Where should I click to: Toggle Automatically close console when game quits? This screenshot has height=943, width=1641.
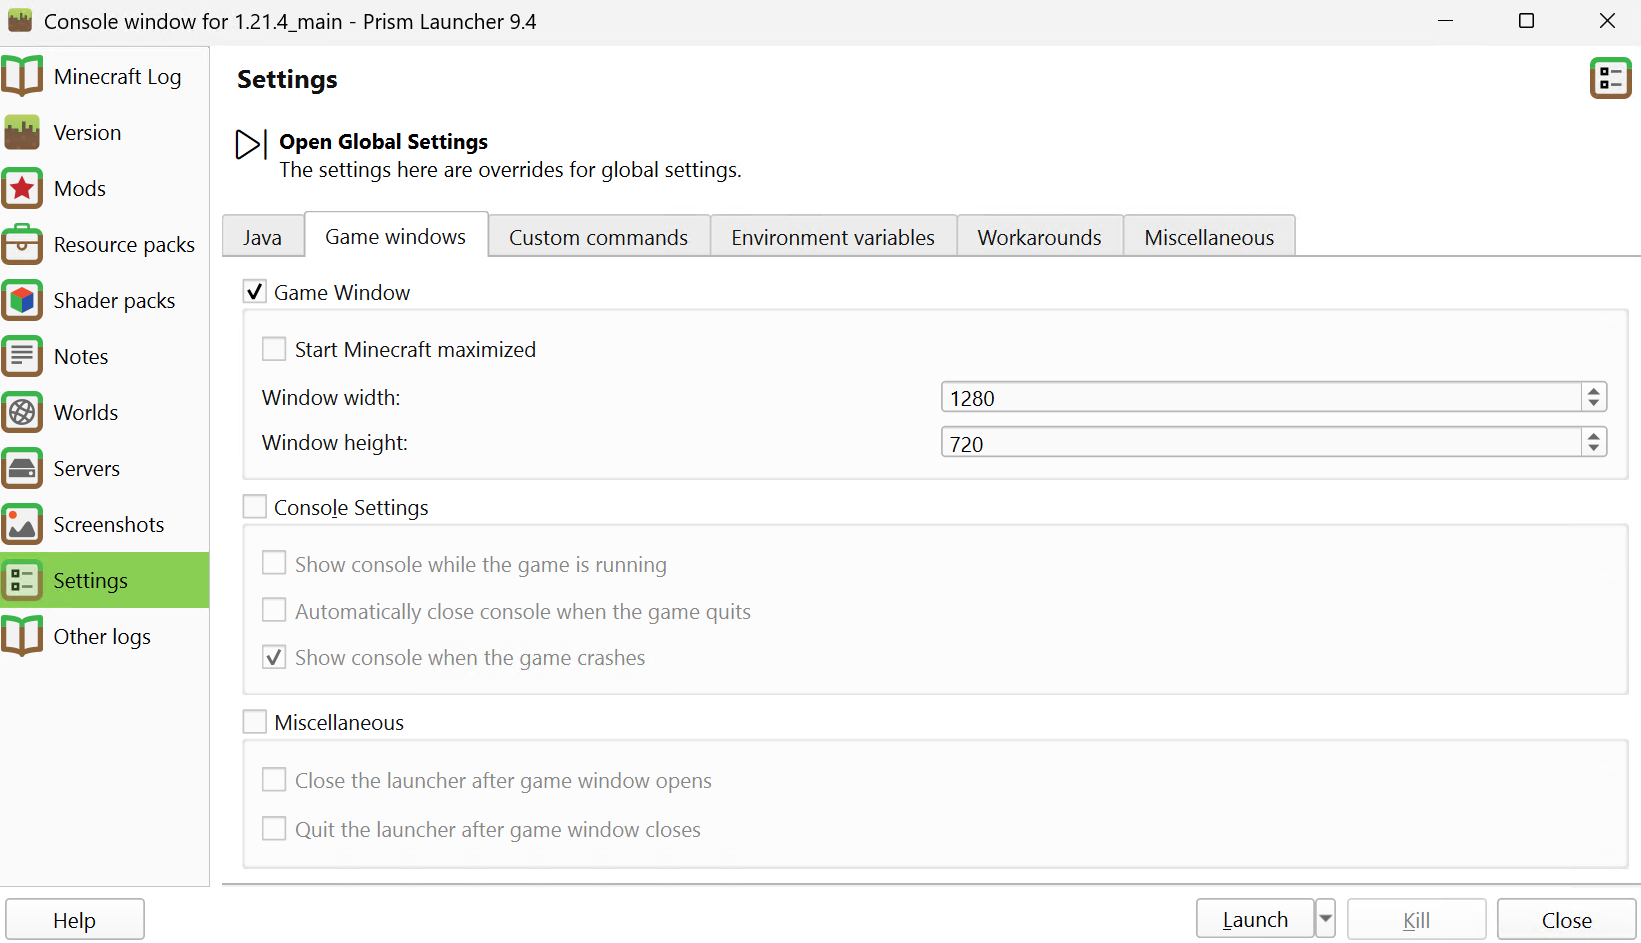click(274, 611)
